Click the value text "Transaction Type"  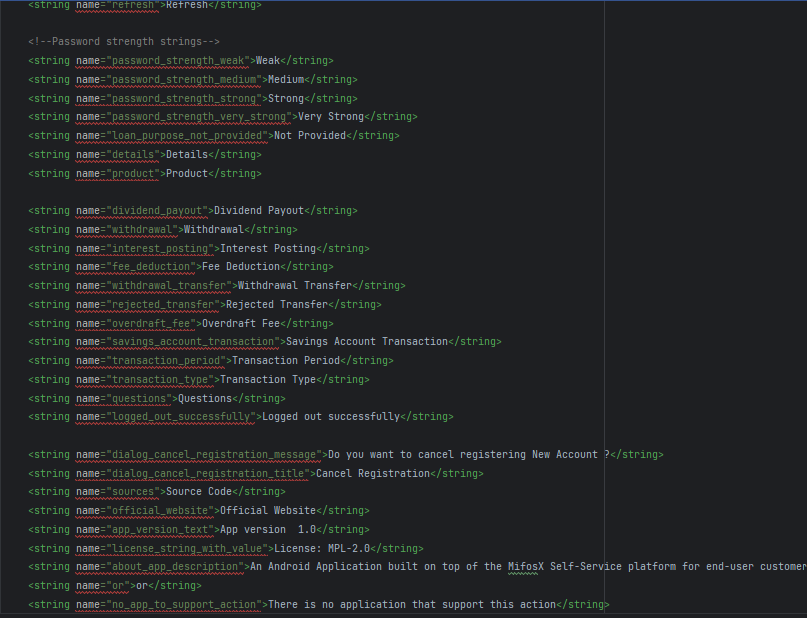[268, 380]
